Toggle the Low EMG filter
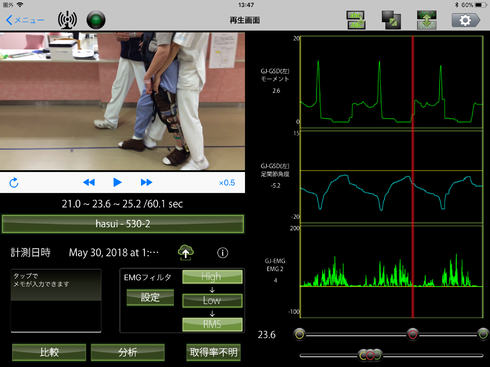This screenshot has height=367, width=490. [x=212, y=300]
